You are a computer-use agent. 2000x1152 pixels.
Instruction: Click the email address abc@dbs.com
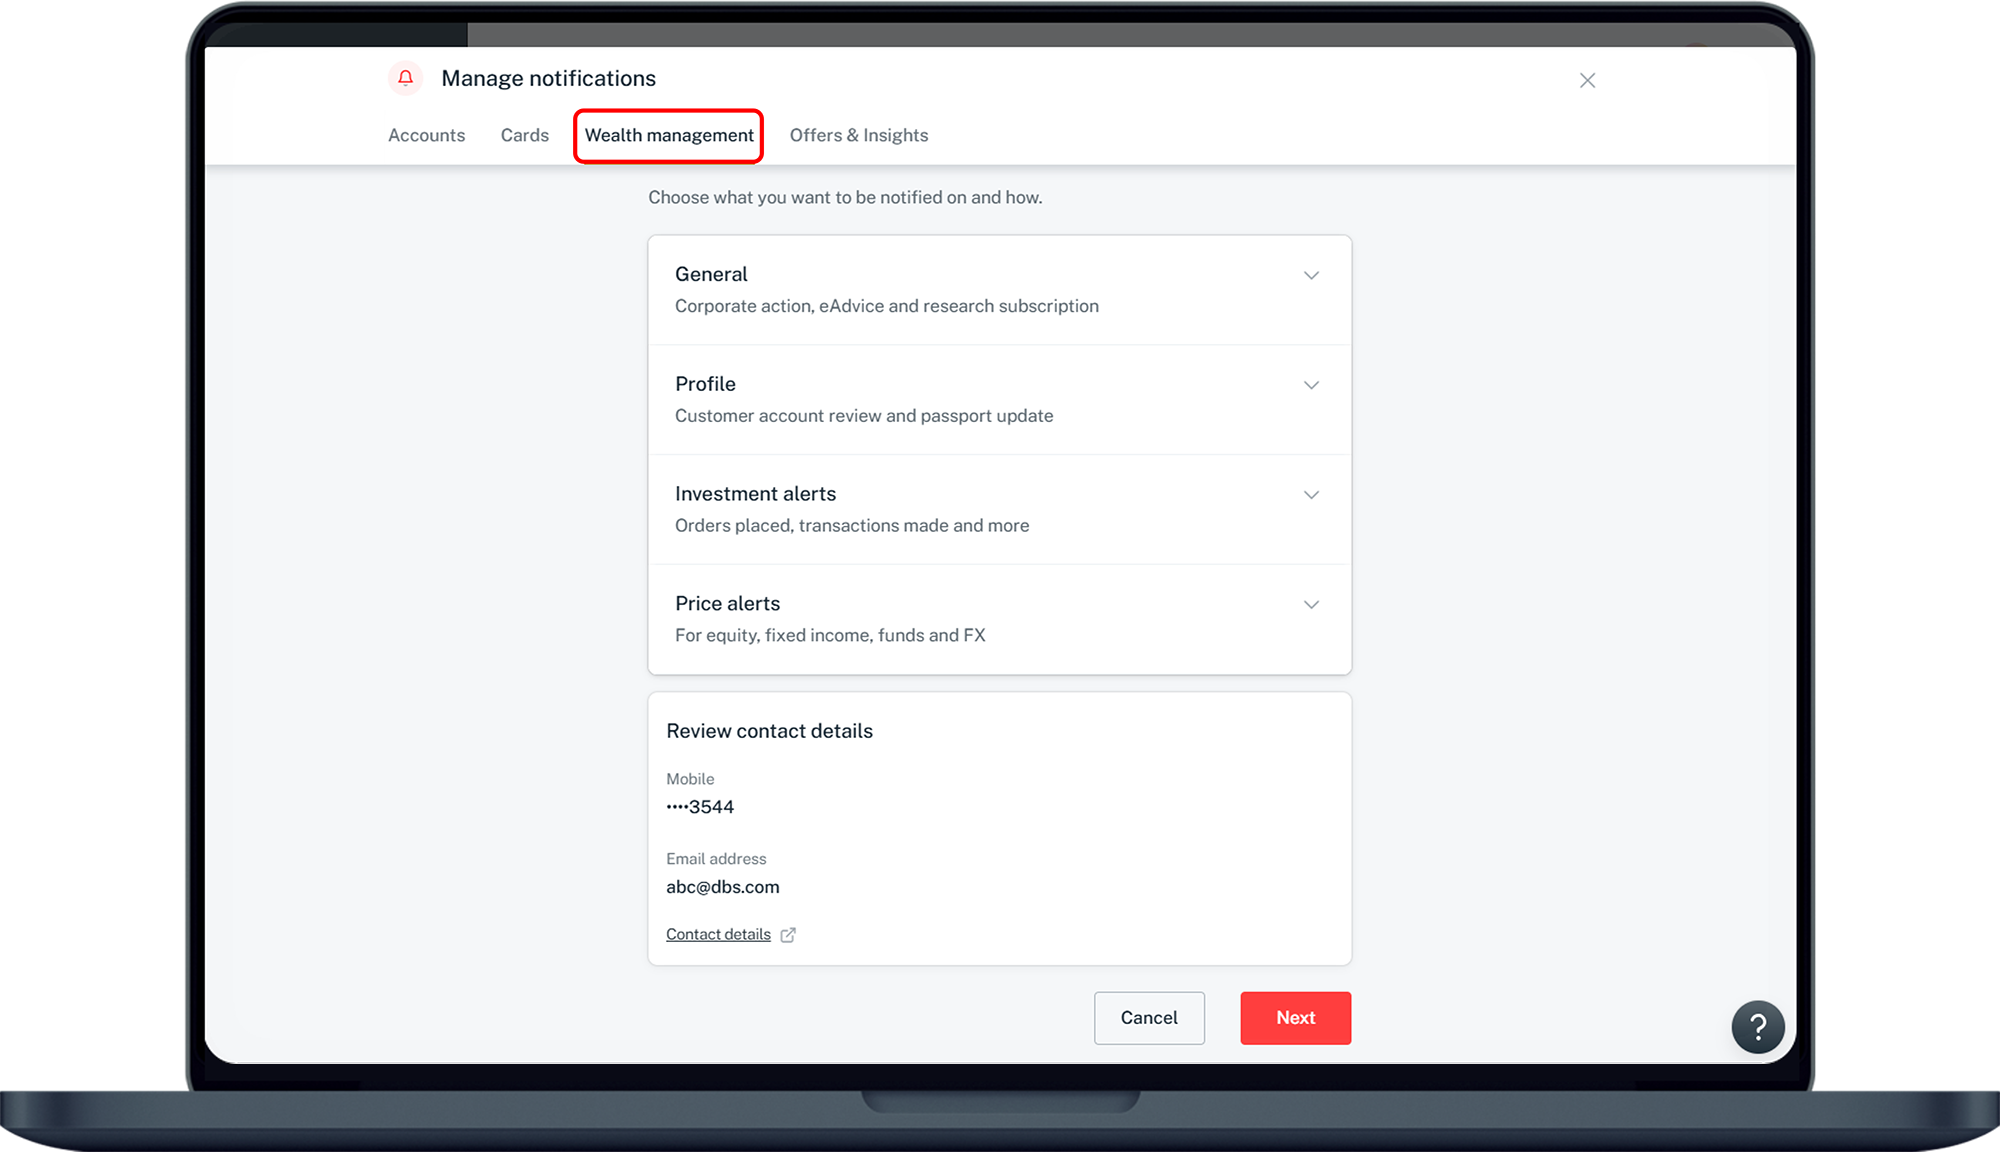pyautogui.click(x=722, y=887)
